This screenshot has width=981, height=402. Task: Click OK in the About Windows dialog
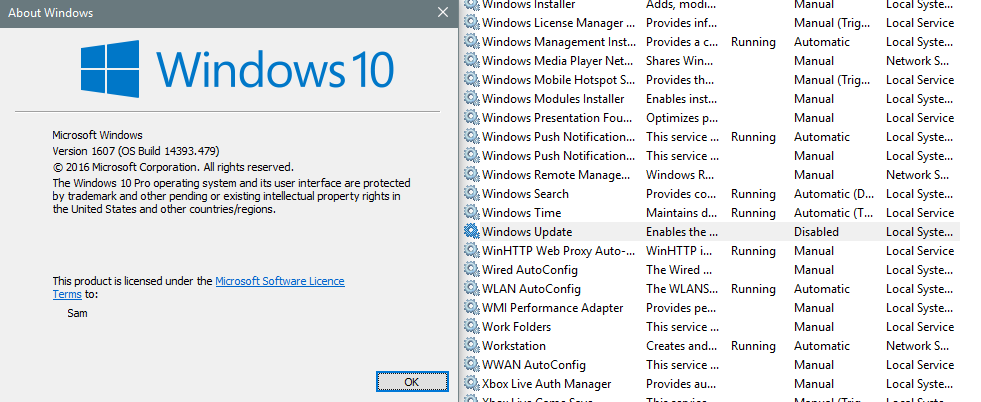click(412, 381)
